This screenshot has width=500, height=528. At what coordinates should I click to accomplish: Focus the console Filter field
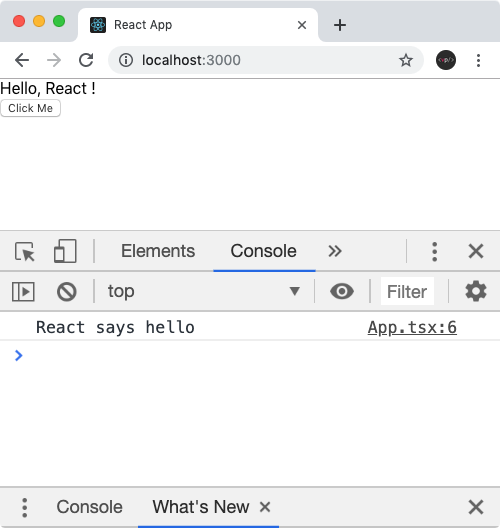click(407, 291)
